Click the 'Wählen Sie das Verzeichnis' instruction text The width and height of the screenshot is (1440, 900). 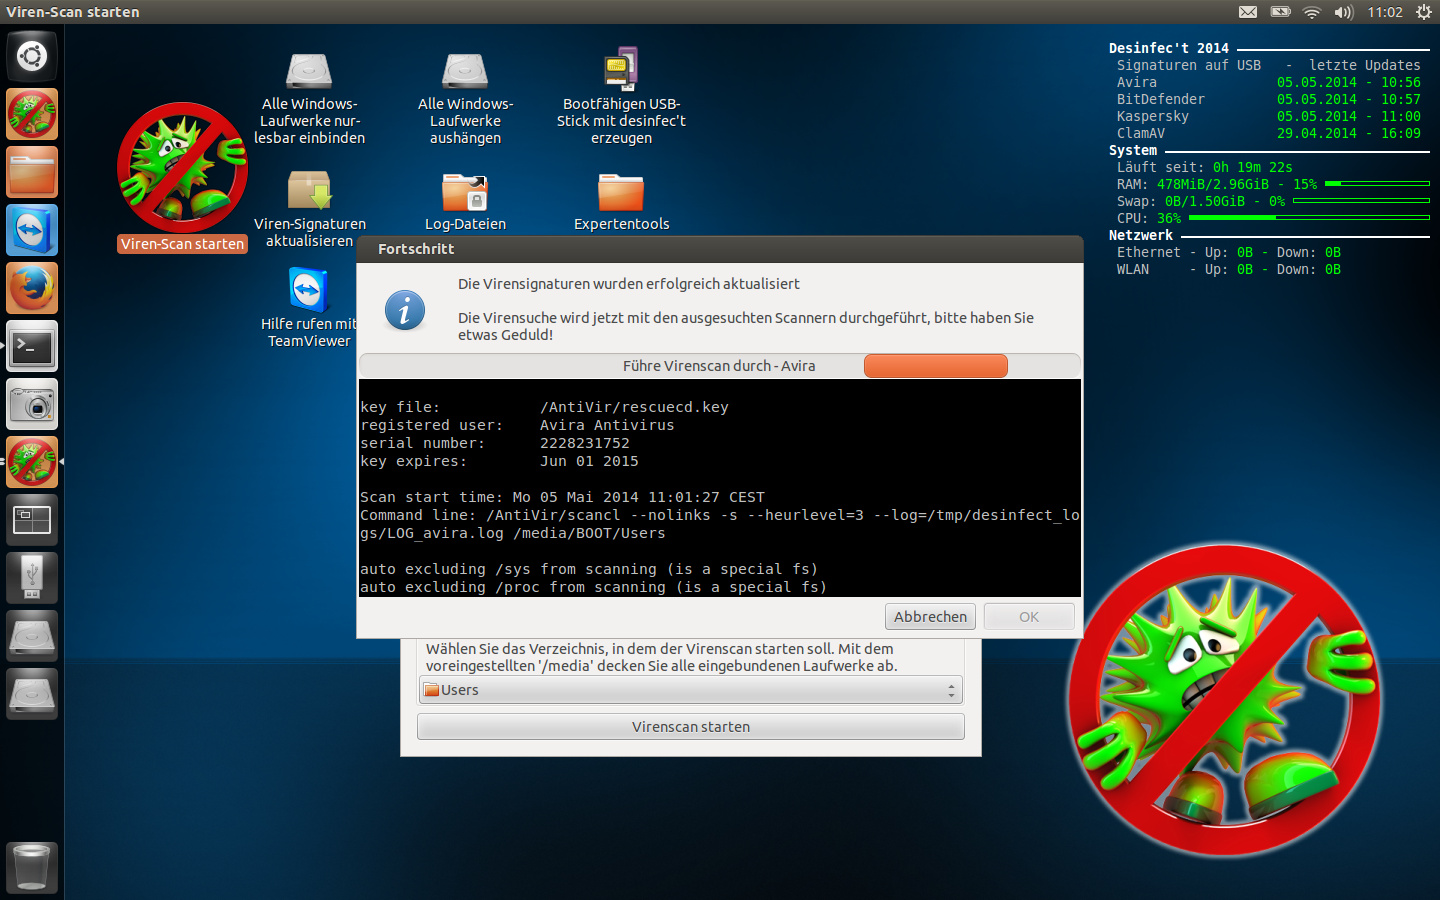coord(661,657)
